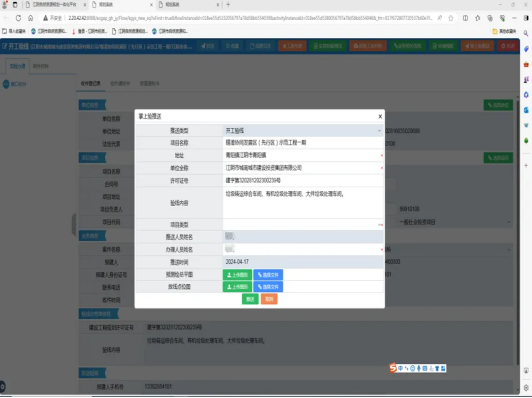
Task: Click green upload button in 预测绘总平面 row
Action: (x=237, y=274)
